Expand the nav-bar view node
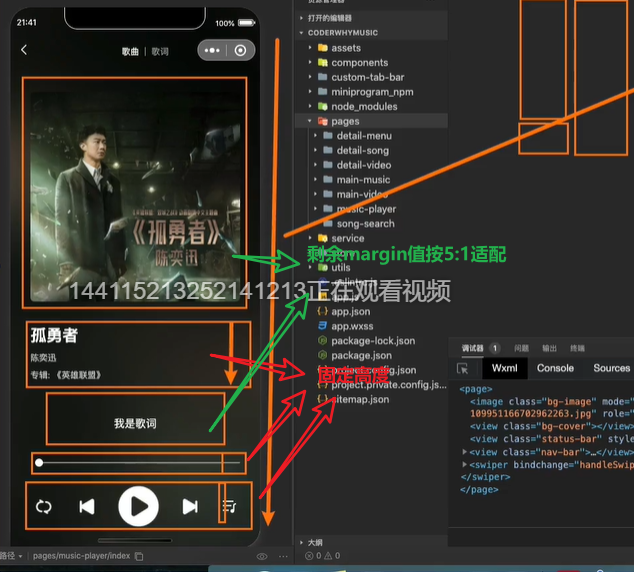The image size is (634, 572). point(465,452)
